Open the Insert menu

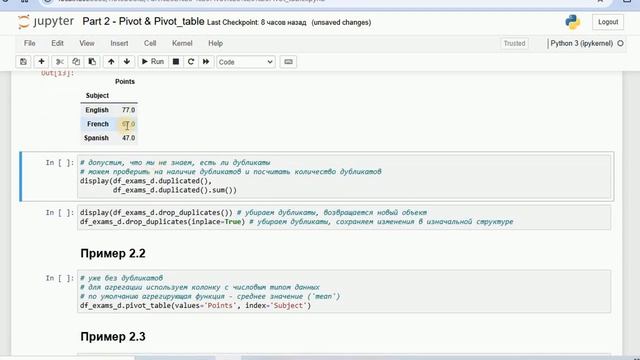point(119,43)
